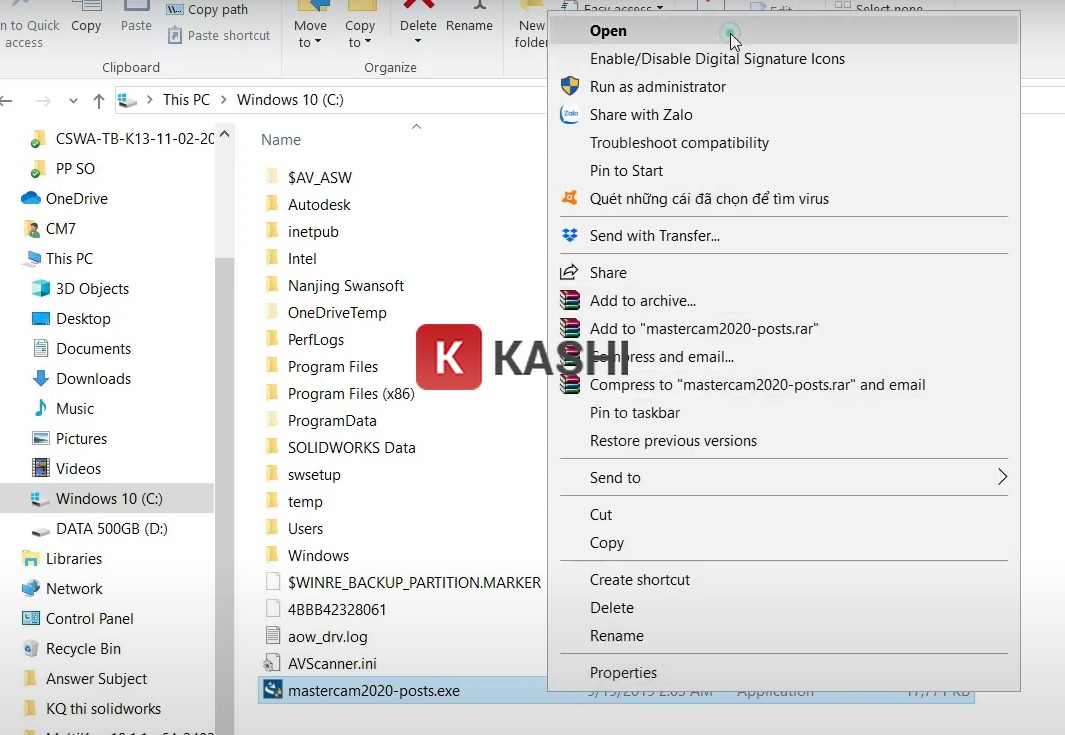This screenshot has height=735, width=1065.
Task: Select Open from the context menu
Action: tap(608, 31)
